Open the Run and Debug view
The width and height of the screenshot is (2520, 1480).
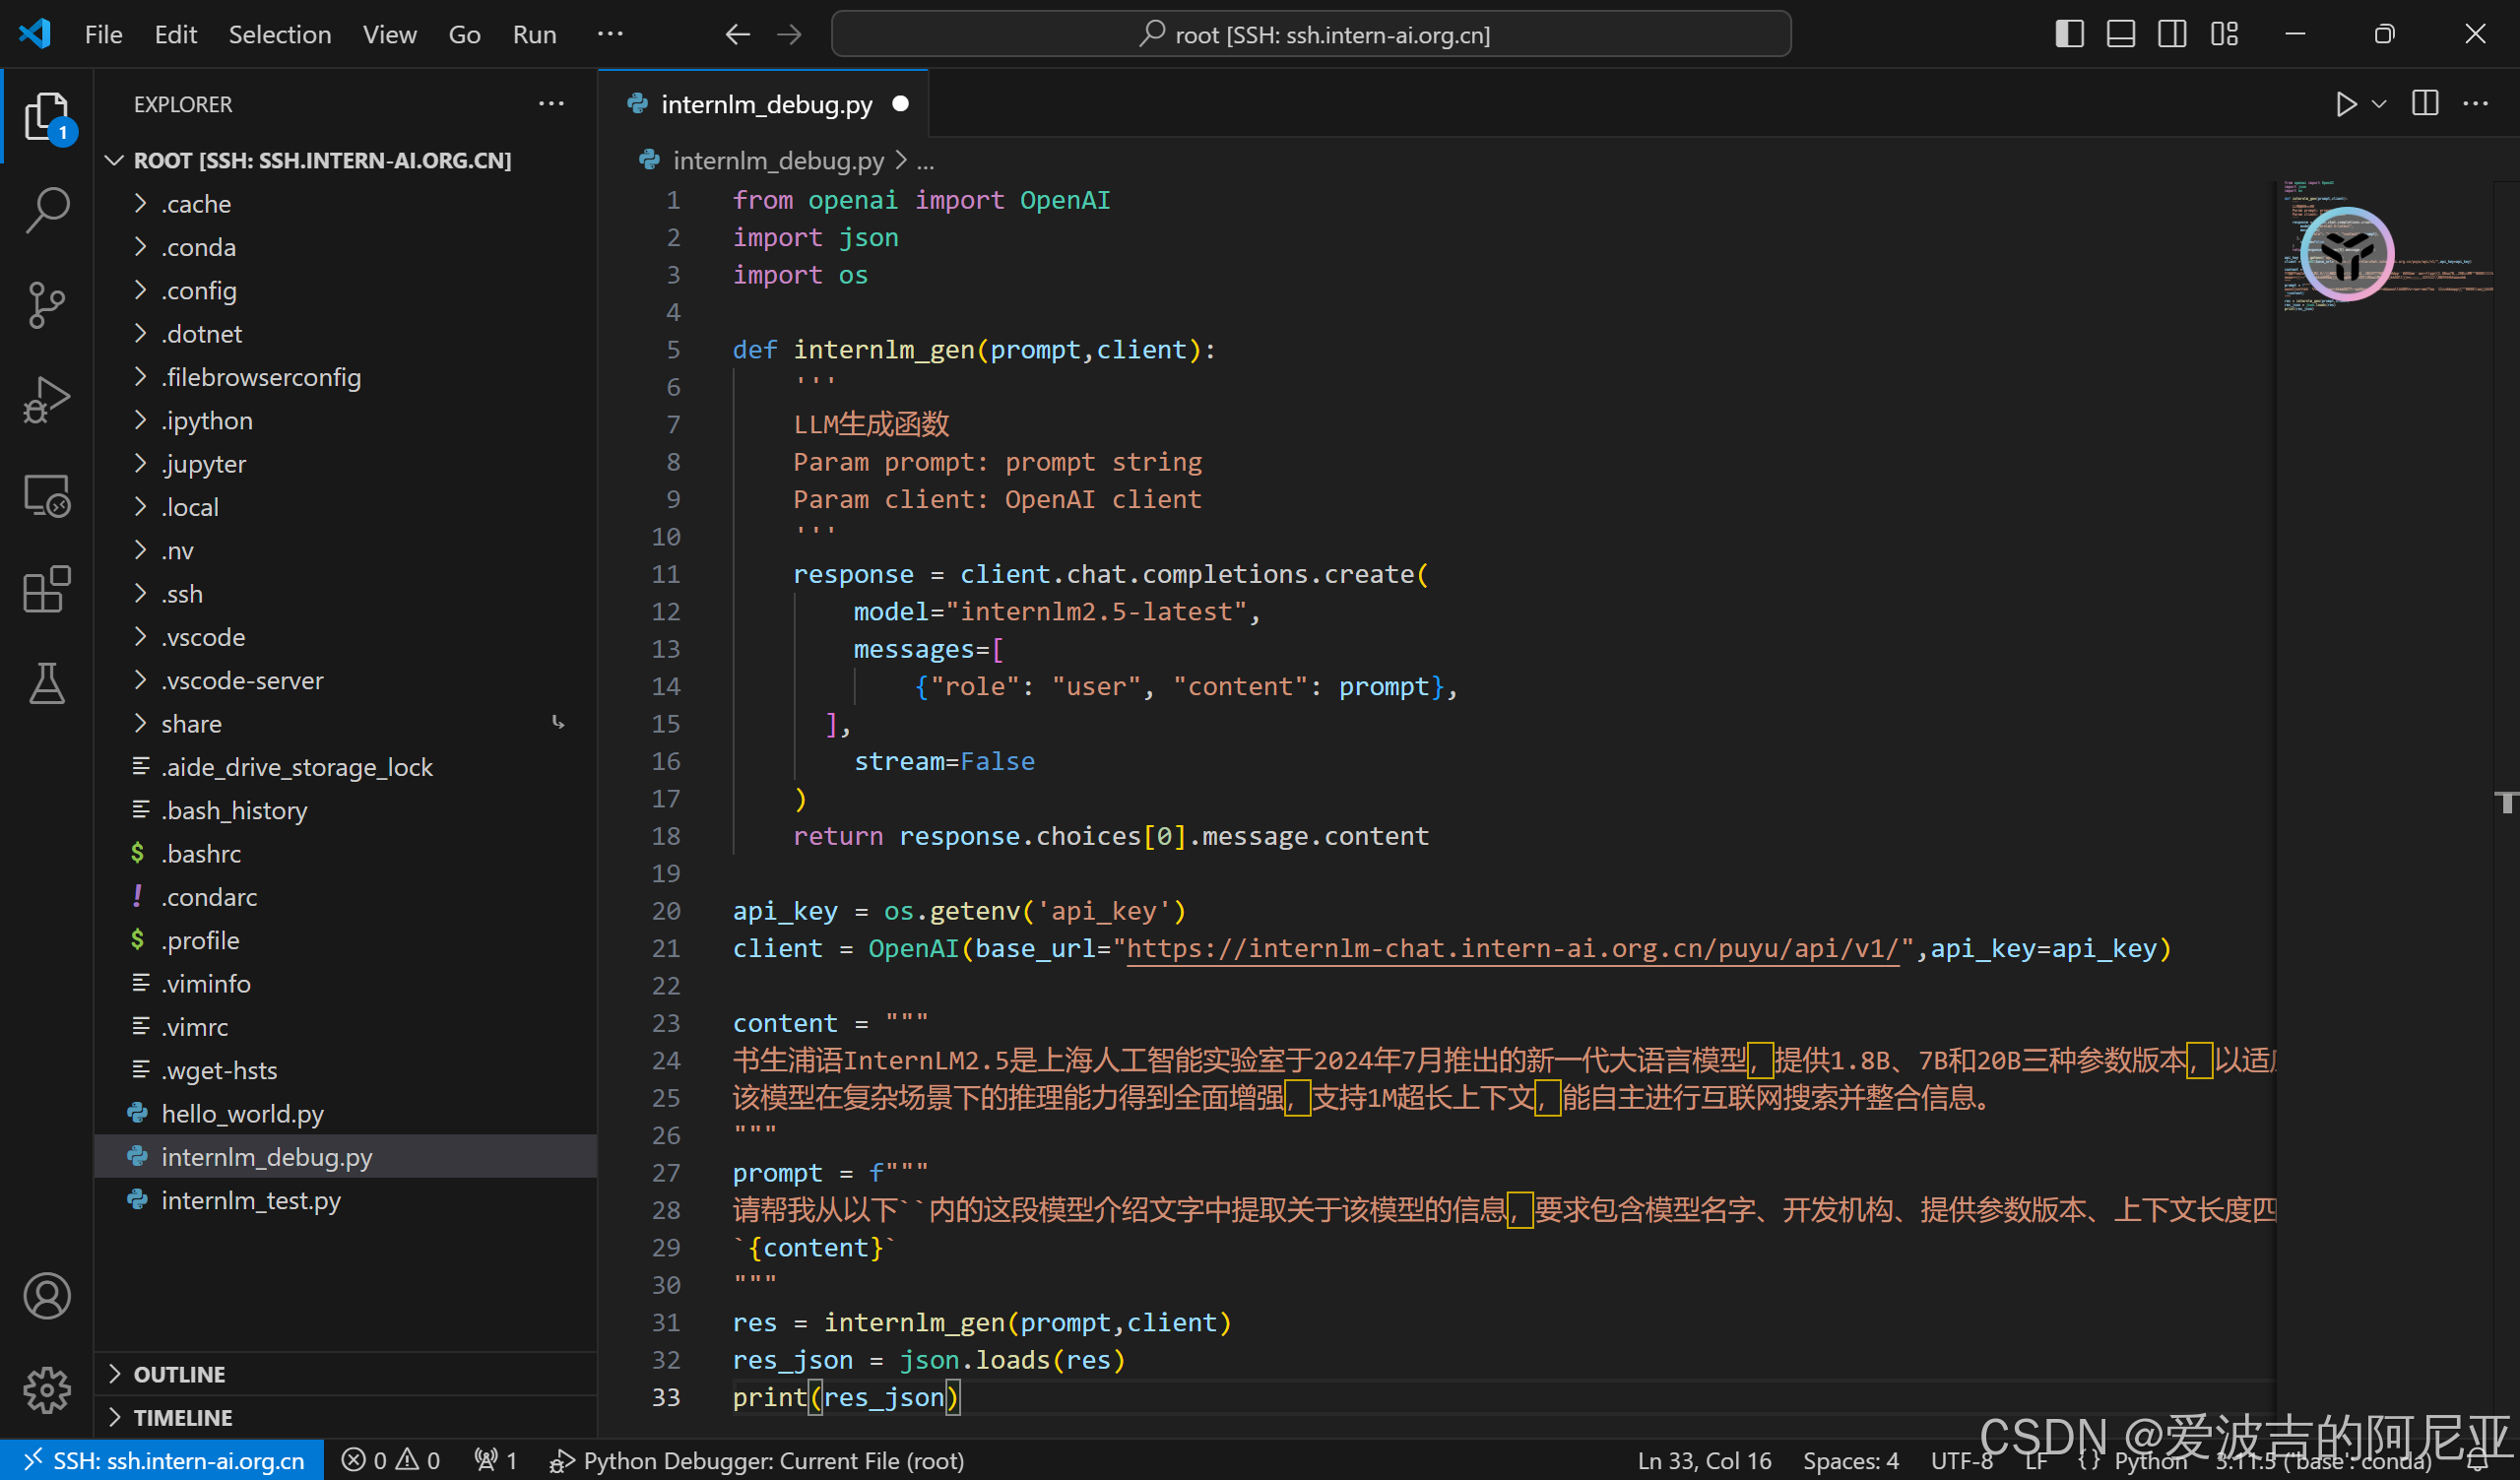[46, 399]
